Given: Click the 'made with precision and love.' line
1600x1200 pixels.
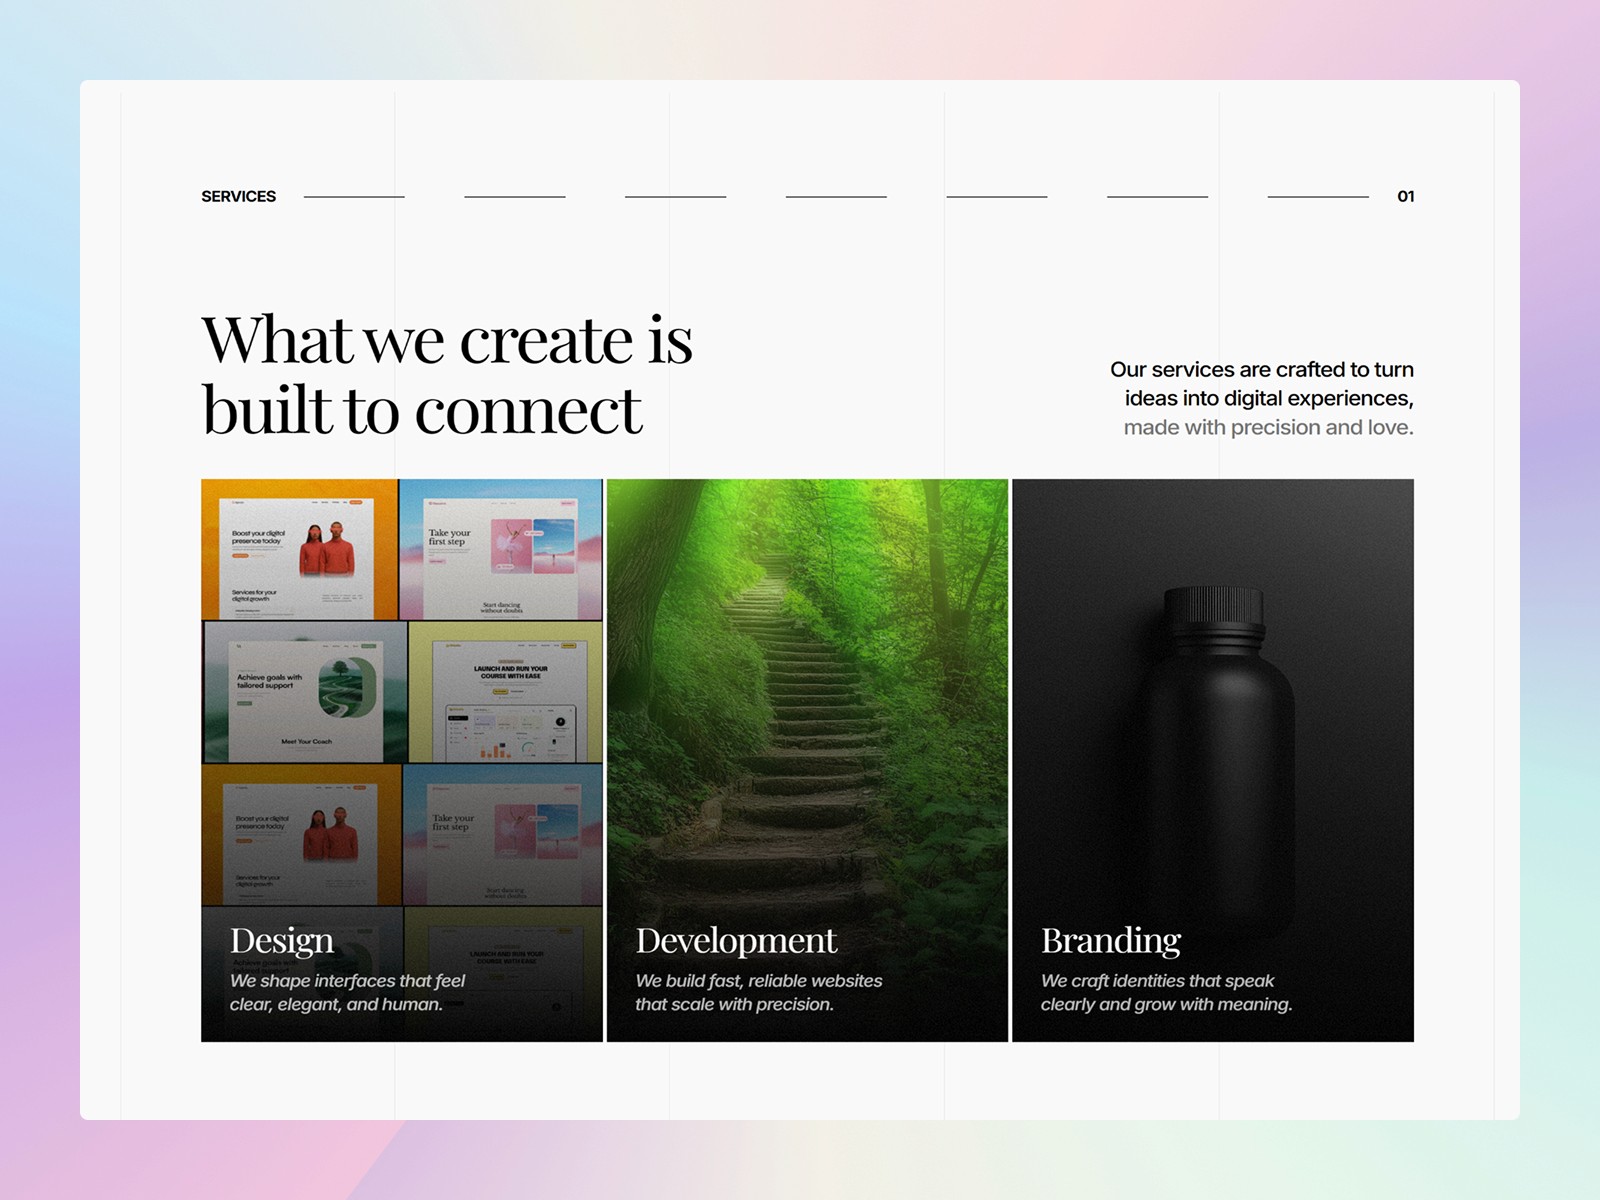Looking at the screenshot, I should [x=1268, y=427].
